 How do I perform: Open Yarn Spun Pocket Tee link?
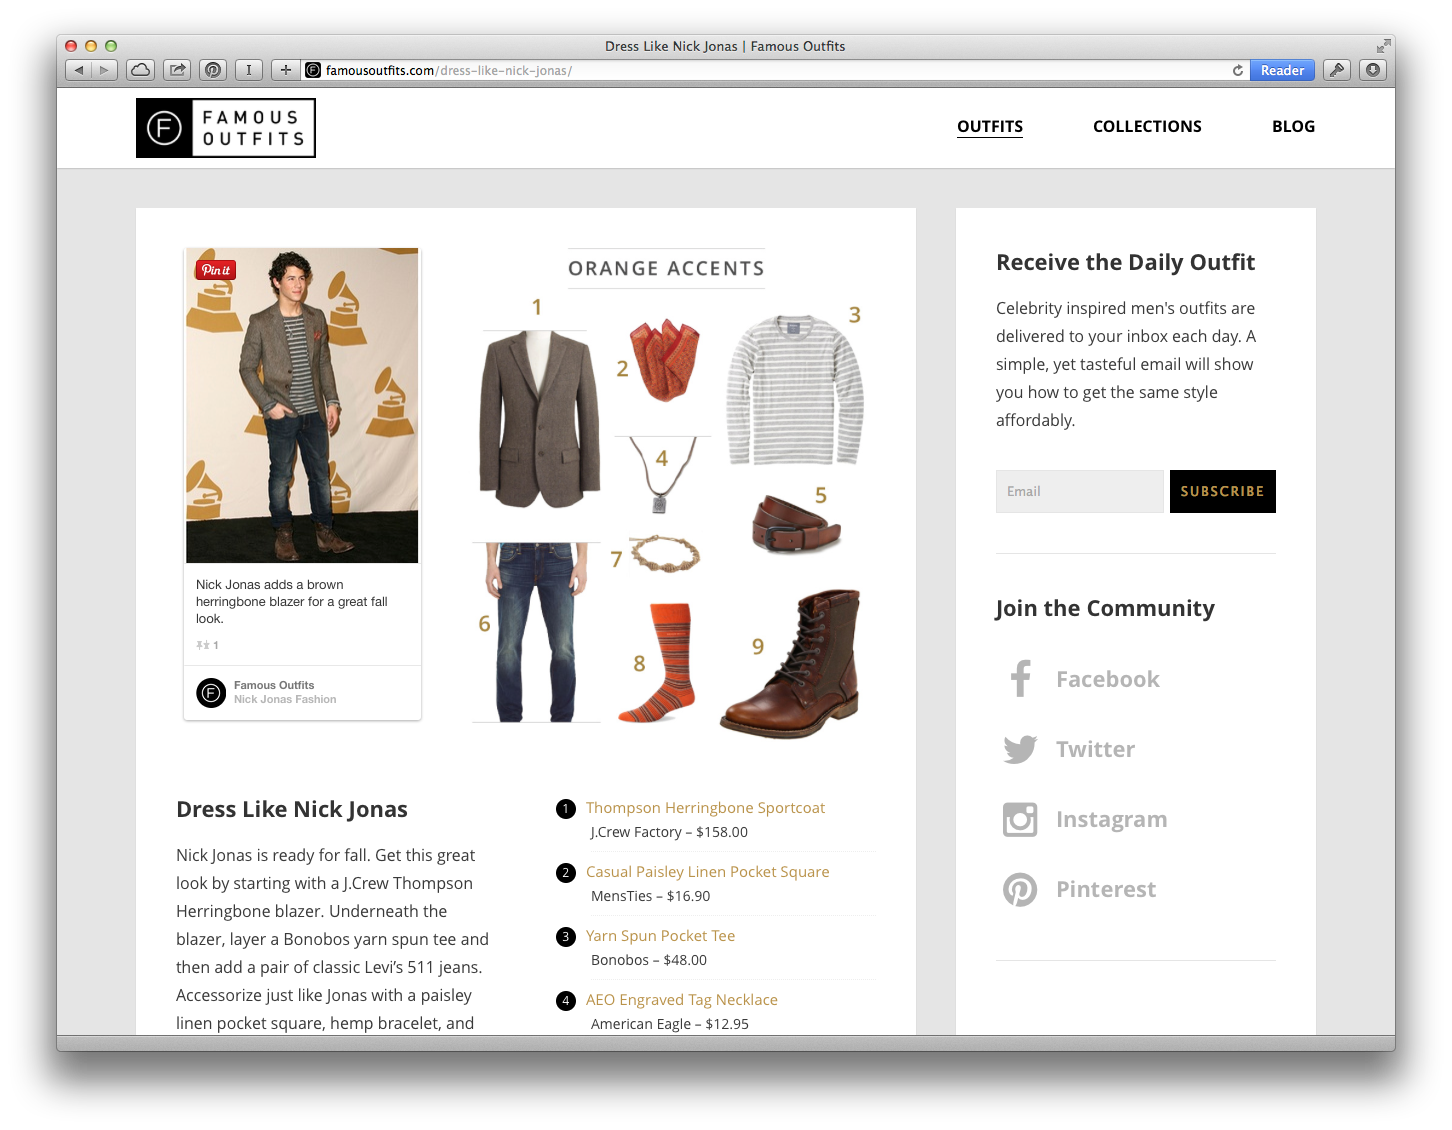point(660,936)
